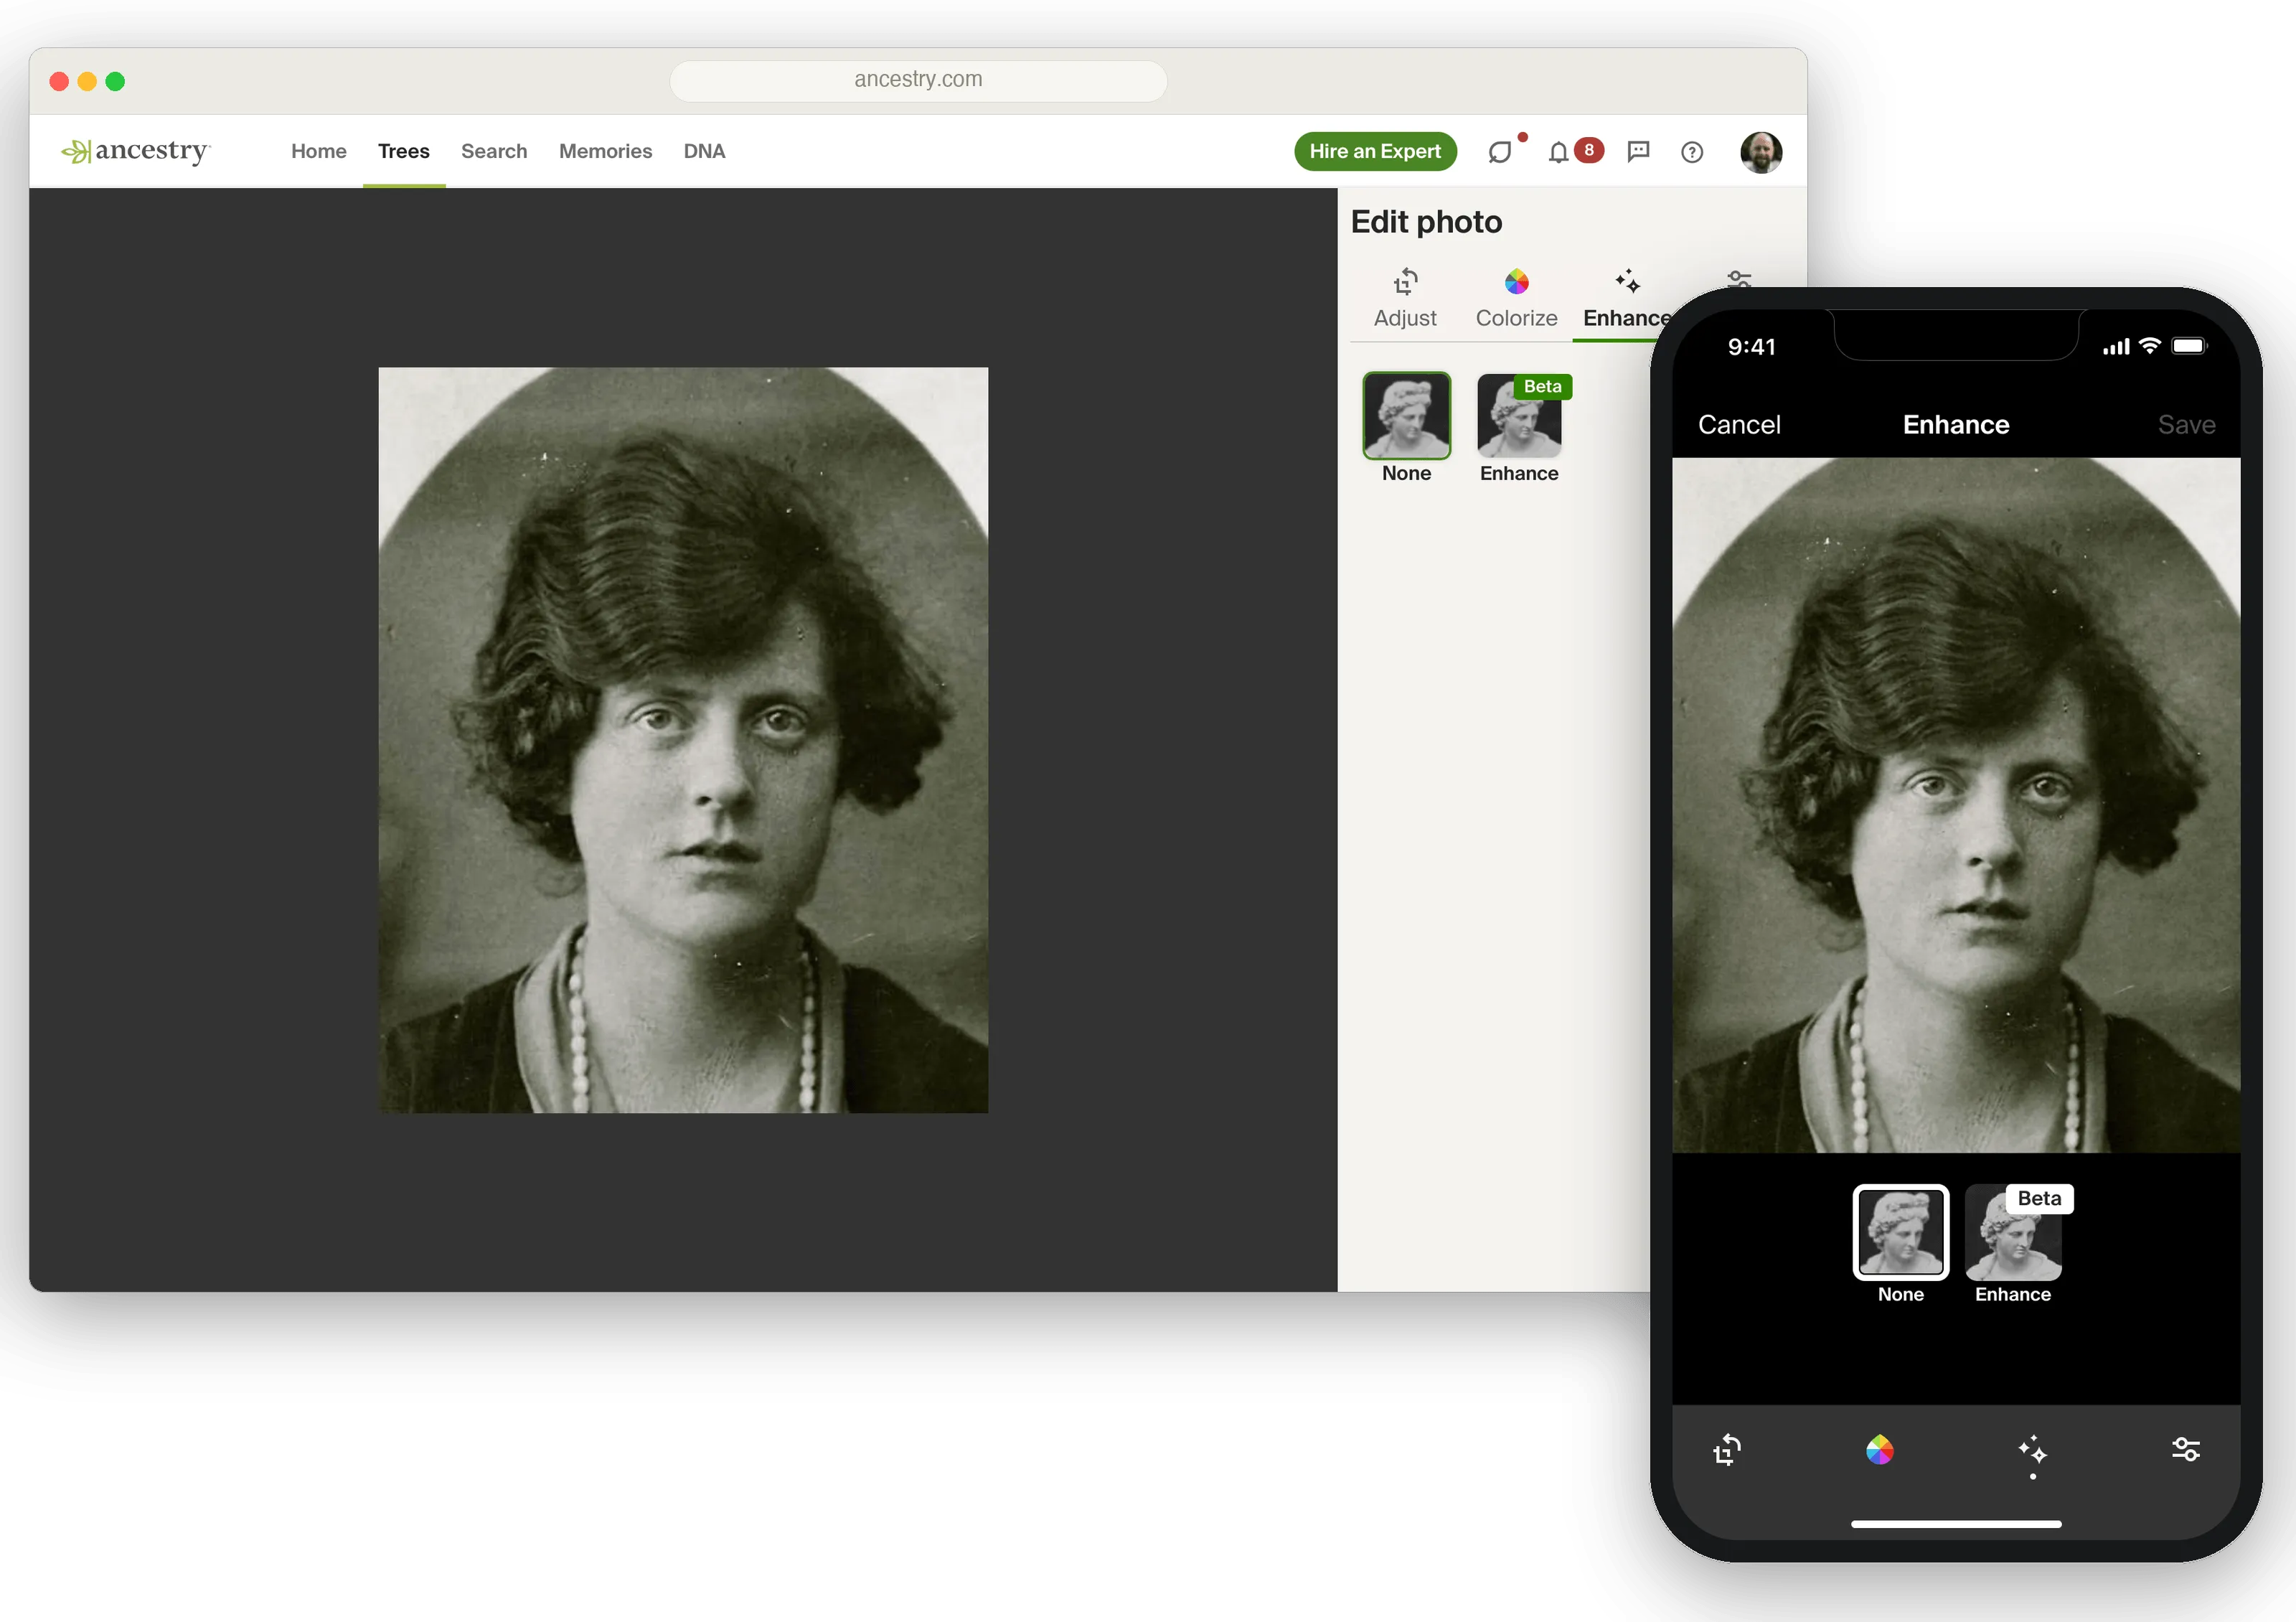Click the Ancestry logo in the header

click(x=136, y=151)
